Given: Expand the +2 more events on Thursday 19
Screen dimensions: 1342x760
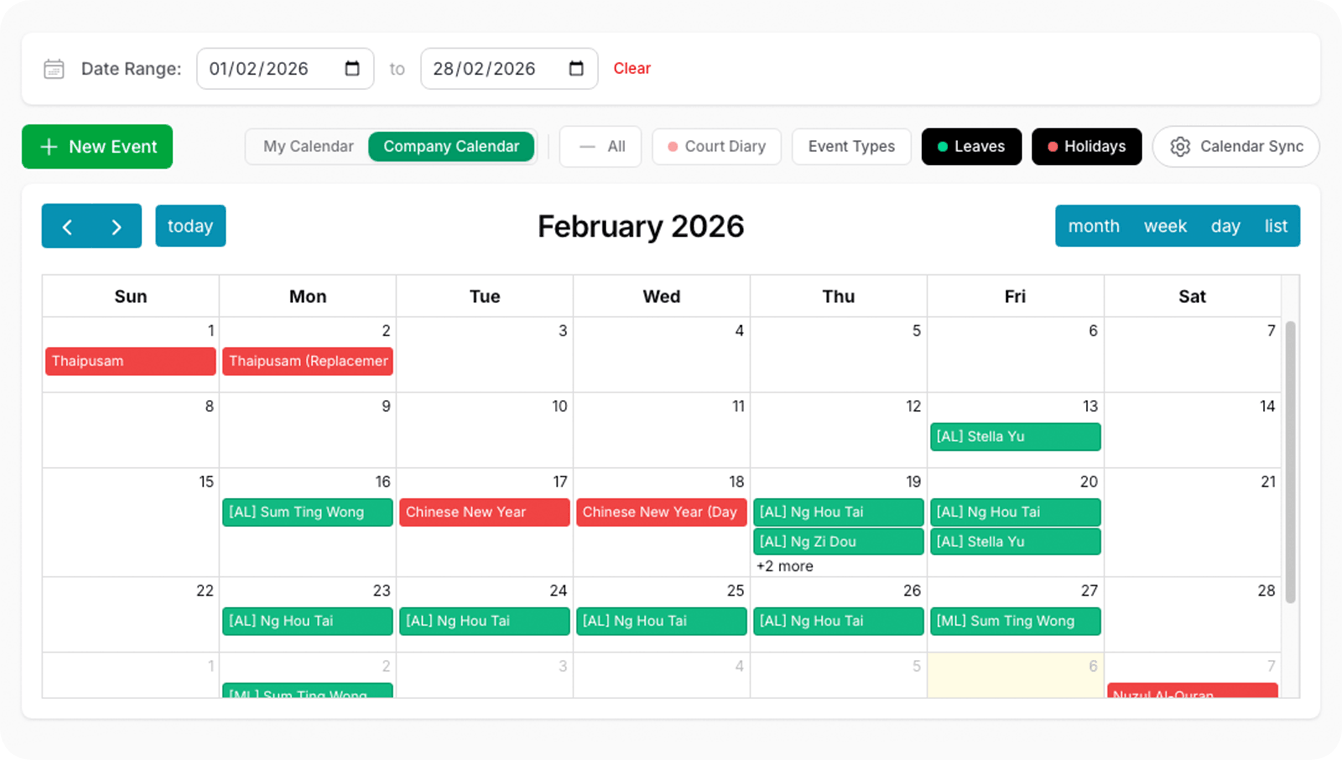Looking at the screenshot, I should [784, 566].
